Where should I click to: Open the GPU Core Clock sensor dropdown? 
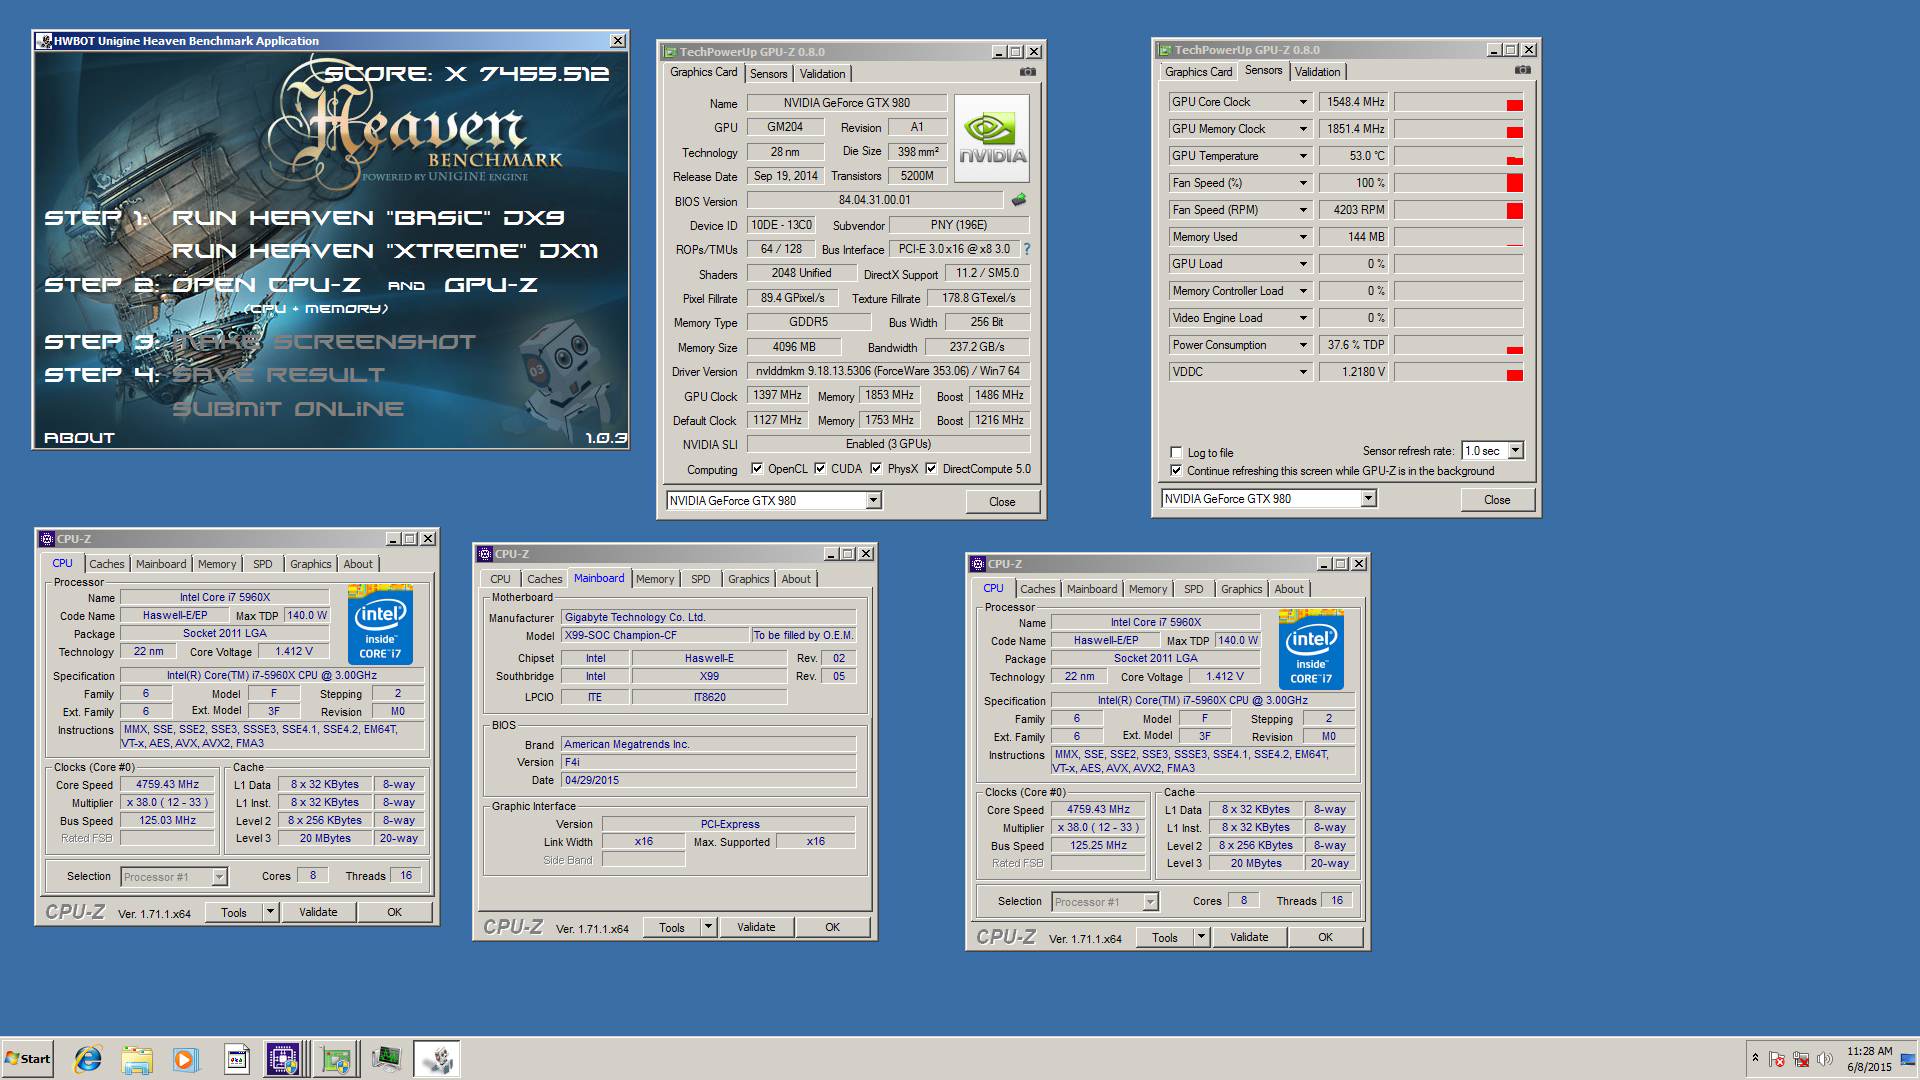1303,102
